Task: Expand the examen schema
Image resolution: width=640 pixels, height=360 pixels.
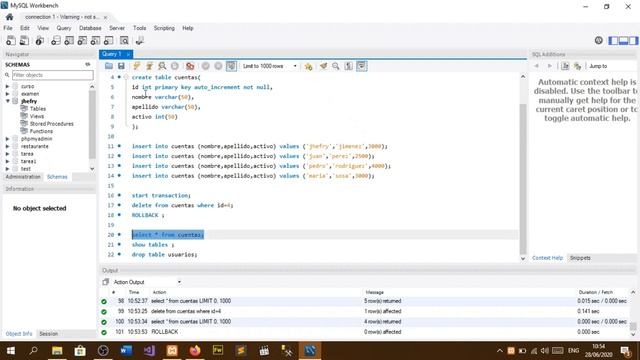Action: [7, 94]
